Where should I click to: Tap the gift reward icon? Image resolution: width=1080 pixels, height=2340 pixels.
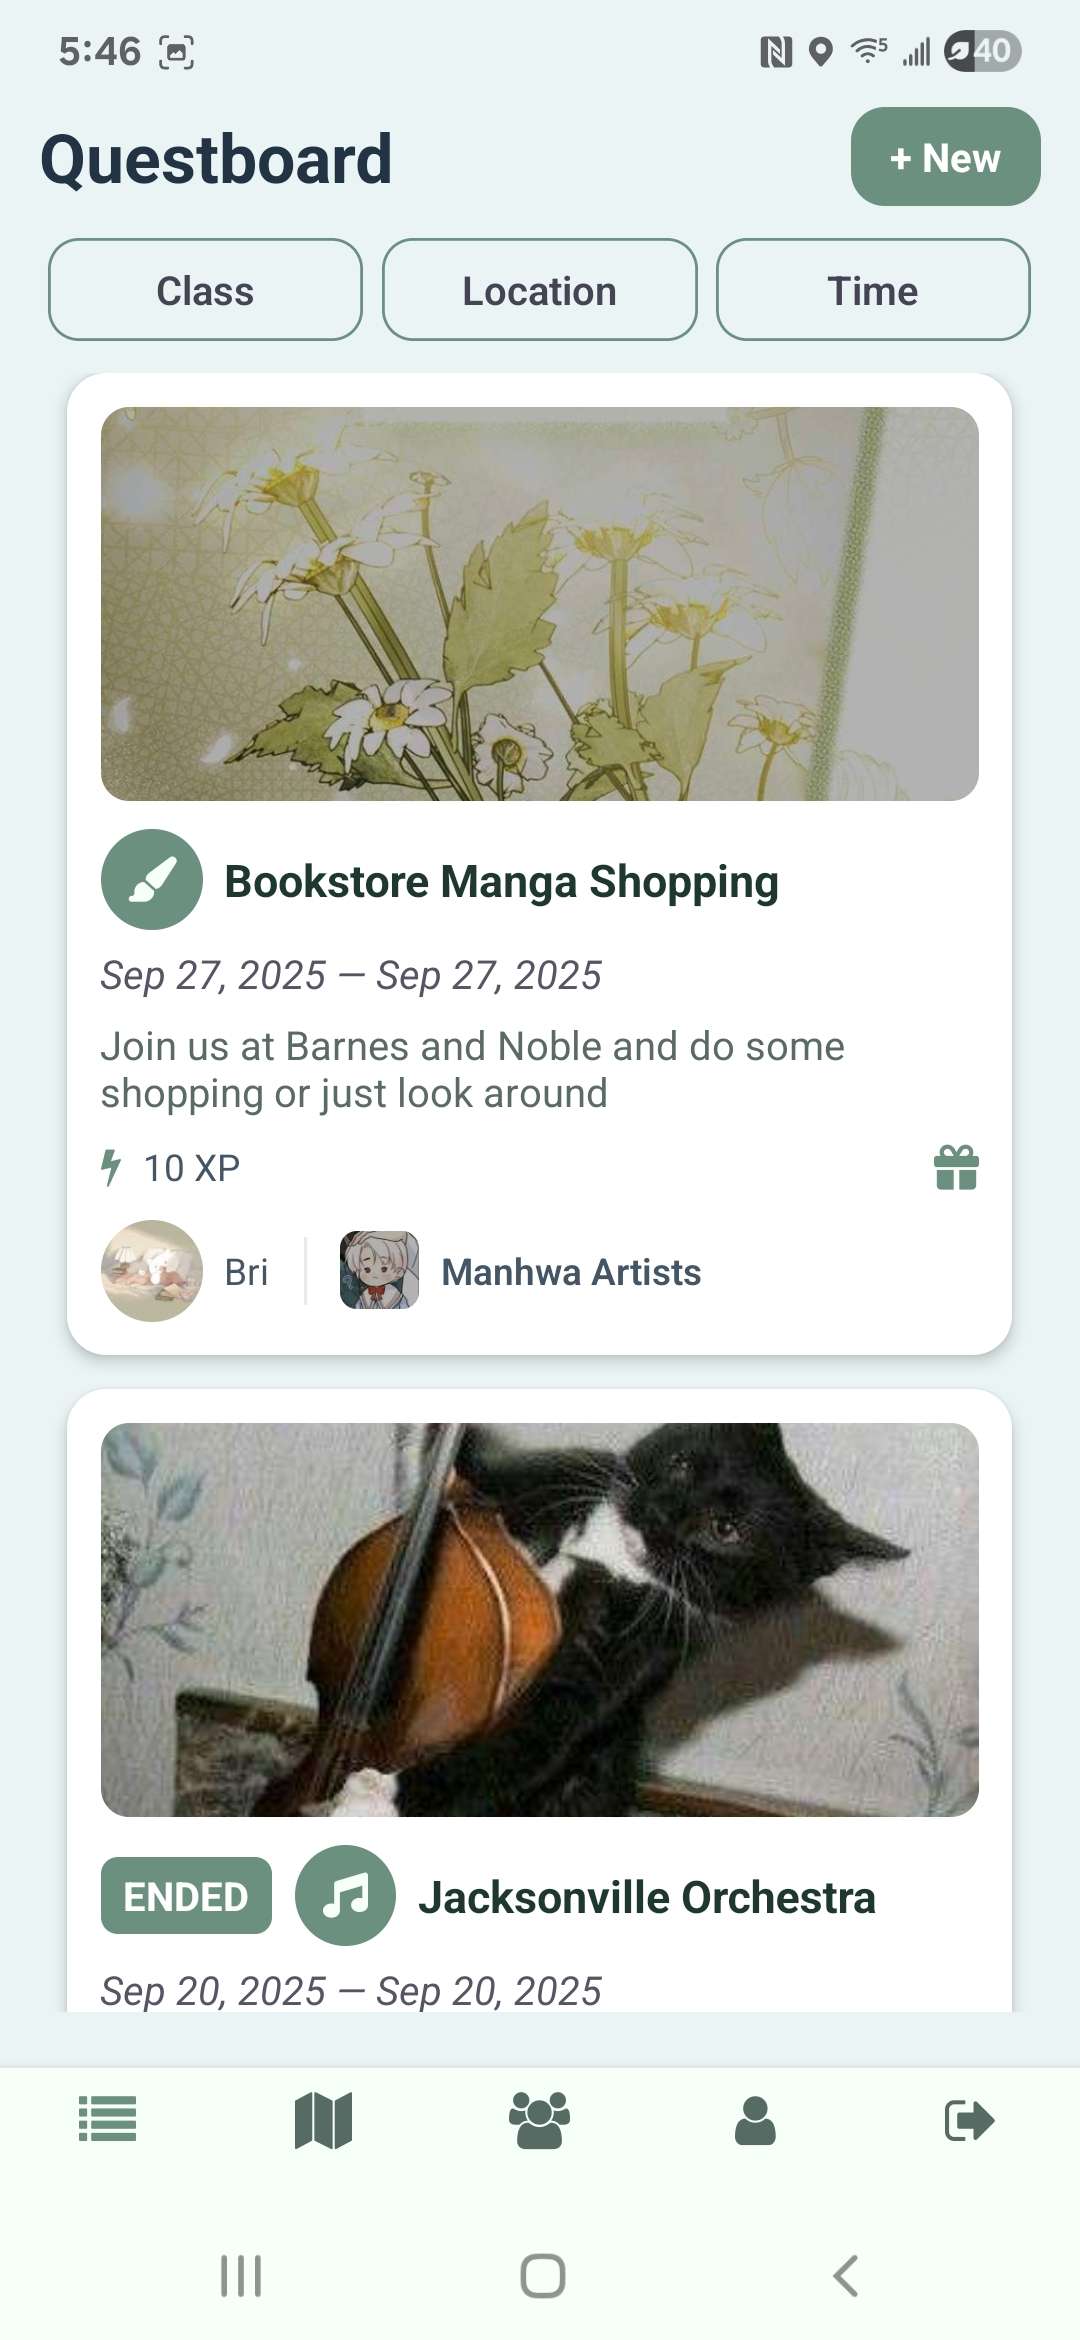[x=957, y=1167]
